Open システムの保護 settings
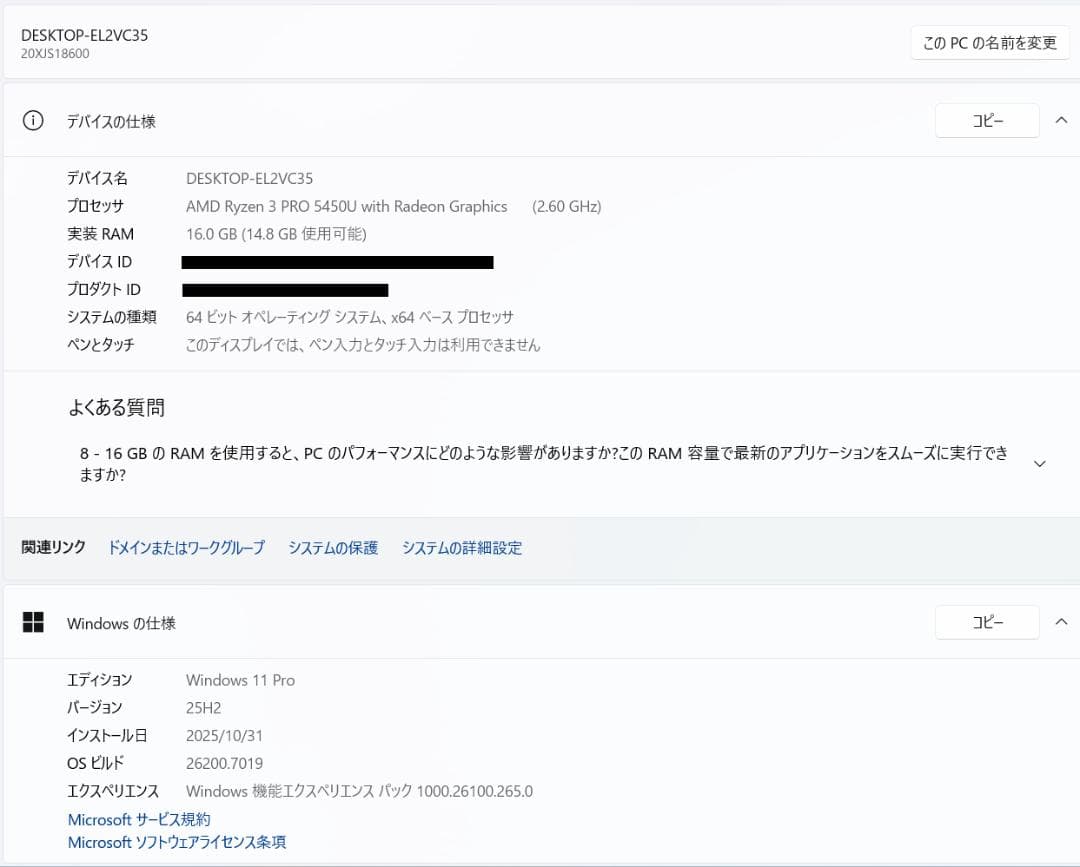Image resolution: width=1080 pixels, height=867 pixels. pos(332,547)
